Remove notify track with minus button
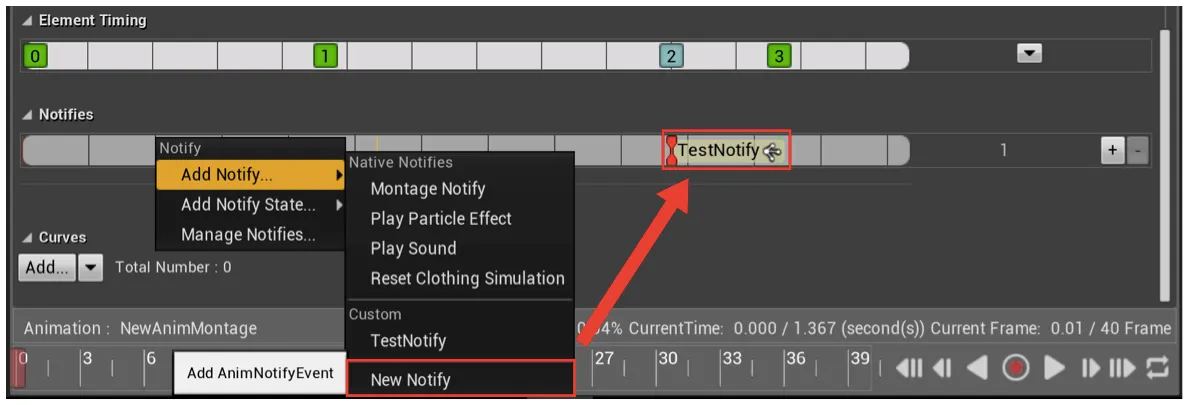This screenshot has width=1191, height=405. [1137, 150]
